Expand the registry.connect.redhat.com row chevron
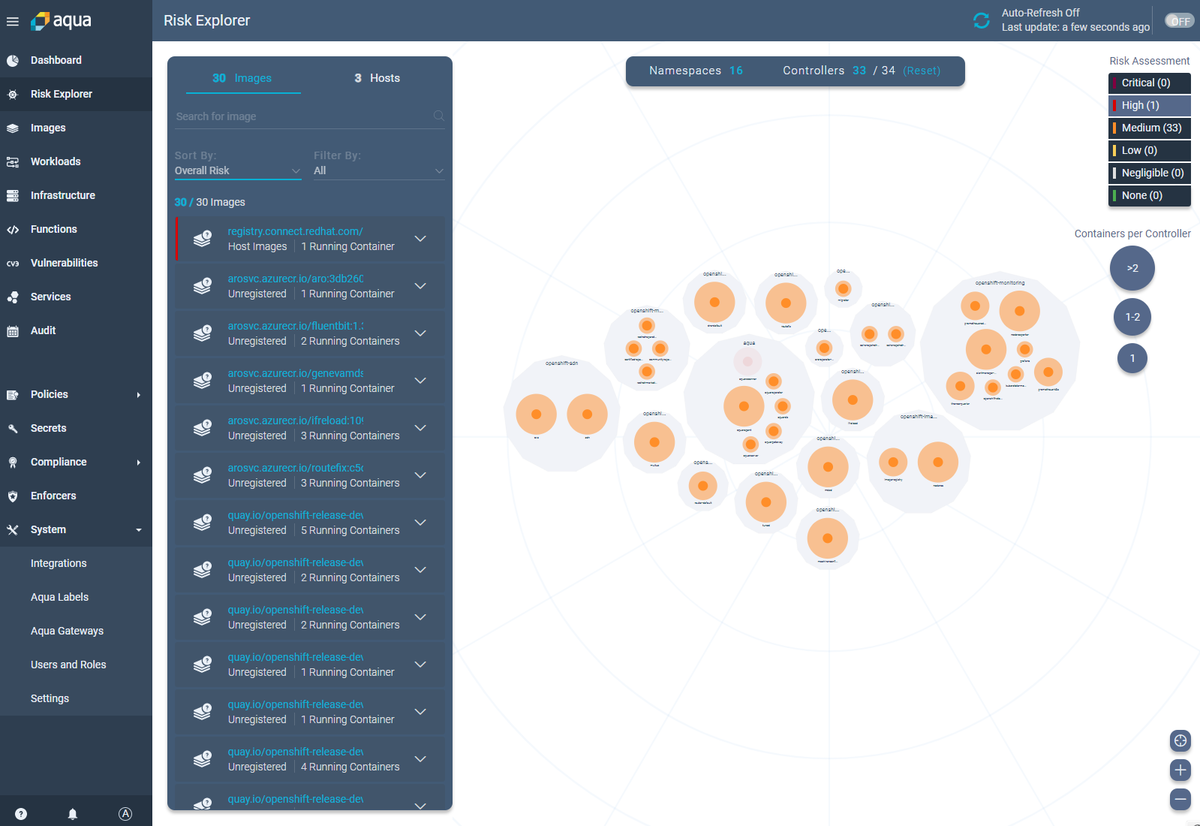The image size is (1200, 826). tap(420, 239)
